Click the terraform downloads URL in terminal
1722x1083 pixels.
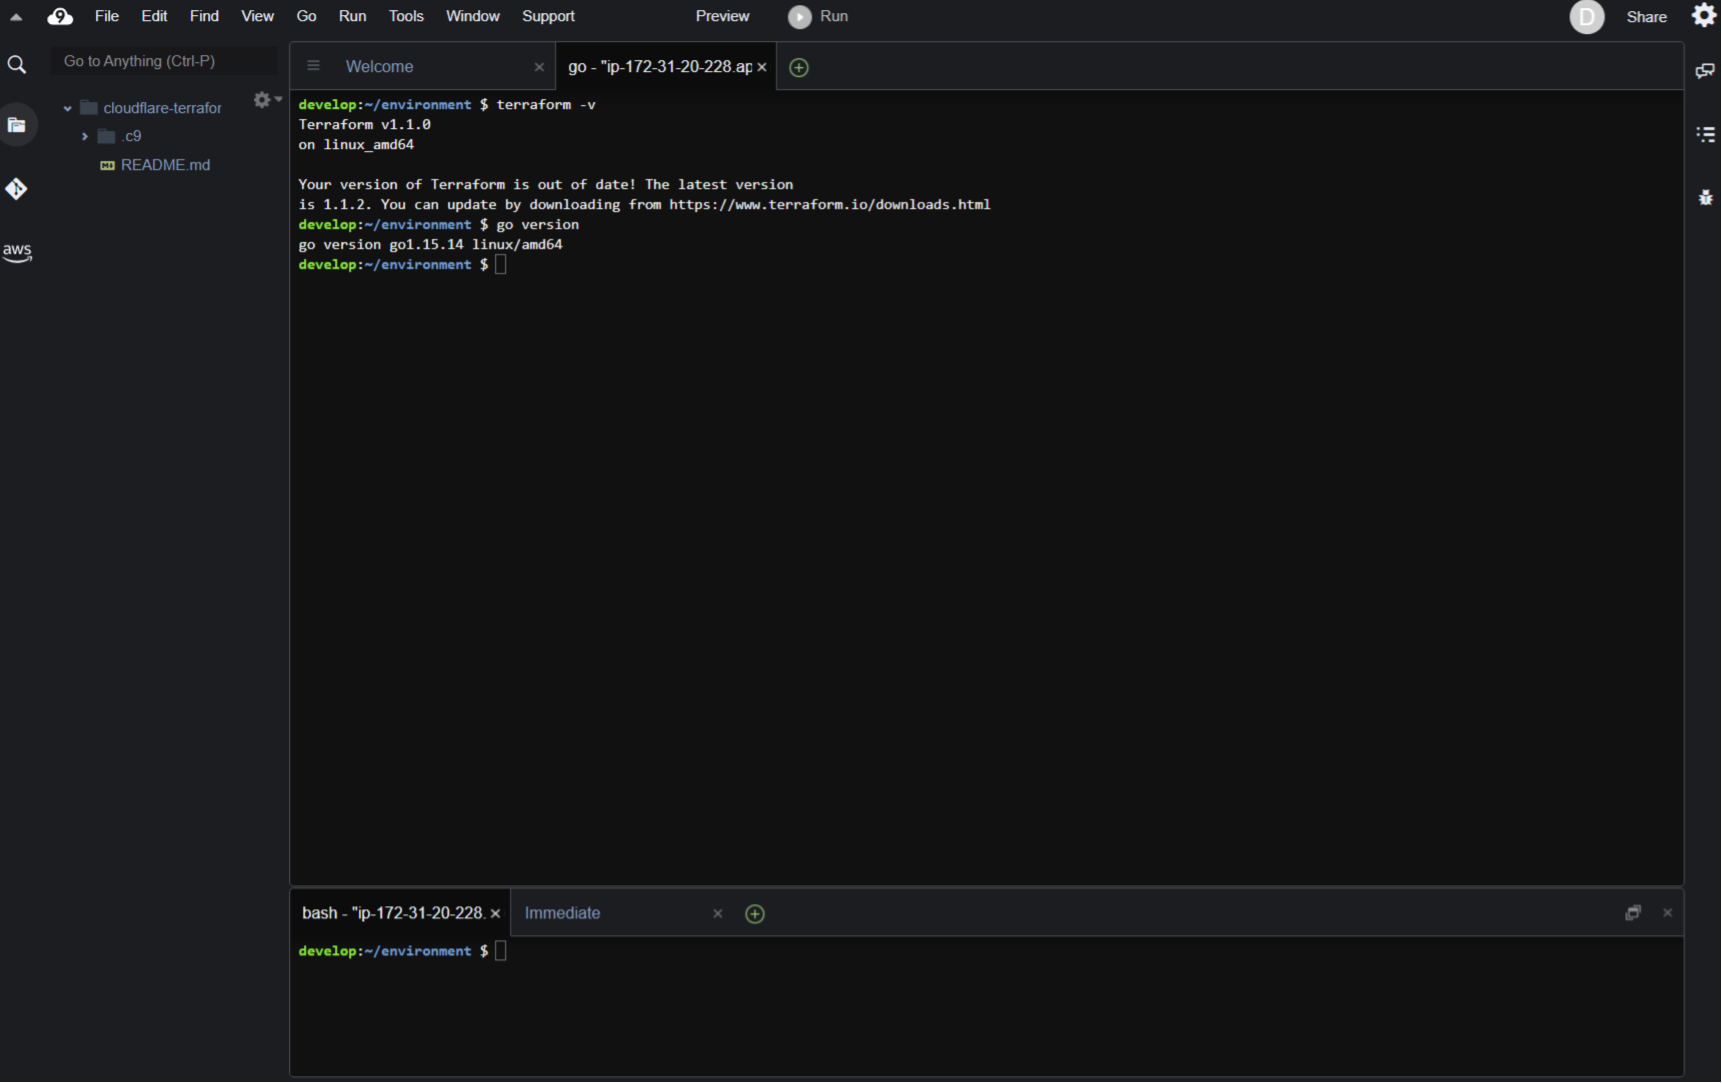(830, 205)
